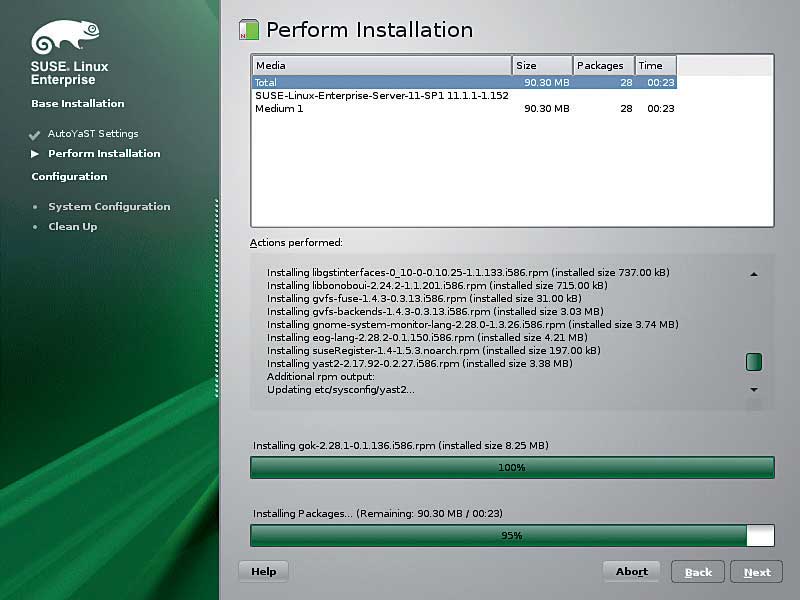800x600 pixels.
Task: Click the 95% overall progress bar
Action: (x=512, y=535)
